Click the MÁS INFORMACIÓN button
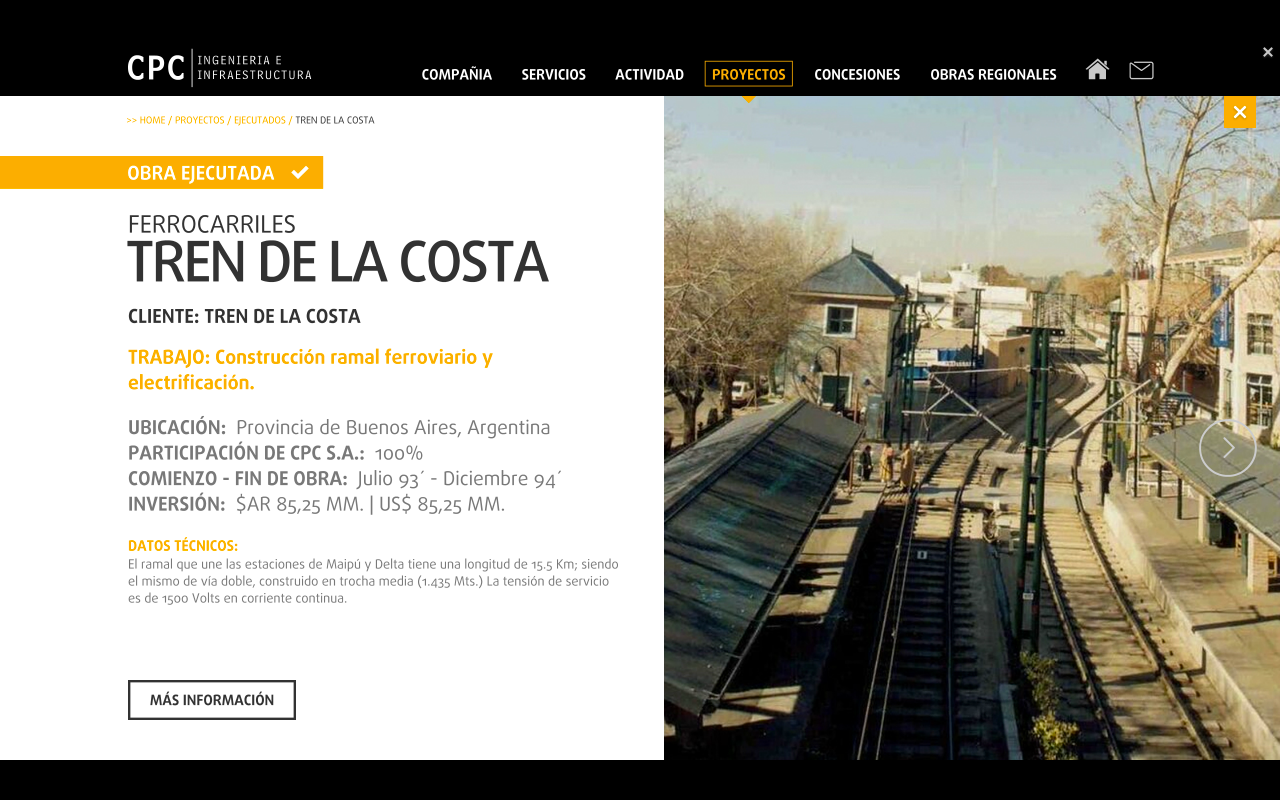Image resolution: width=1280 pixels, height=800 pixels. [212, 700]
